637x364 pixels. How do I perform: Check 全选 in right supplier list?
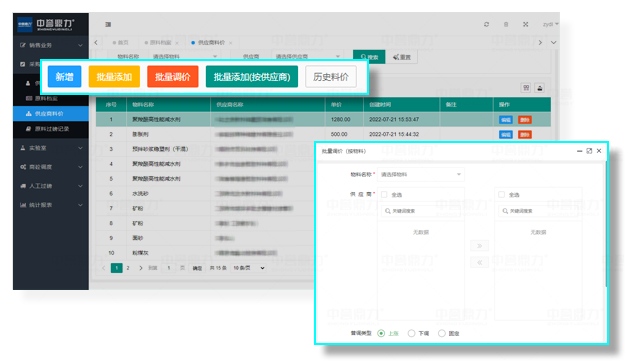click(502, 195)
